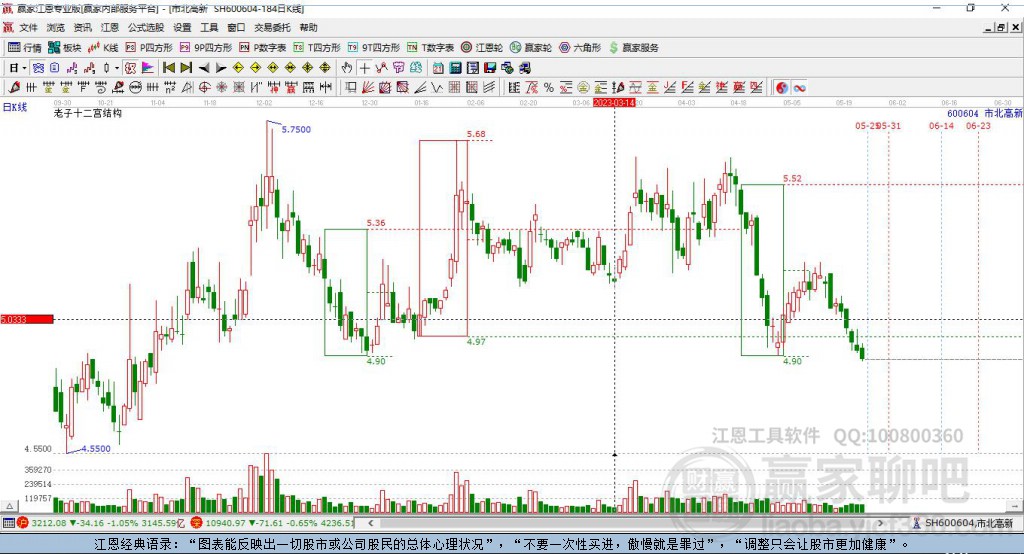Click the oval circle tool icon
The height and width of the screenshot is (554, 1024).
tap(135, 87)
